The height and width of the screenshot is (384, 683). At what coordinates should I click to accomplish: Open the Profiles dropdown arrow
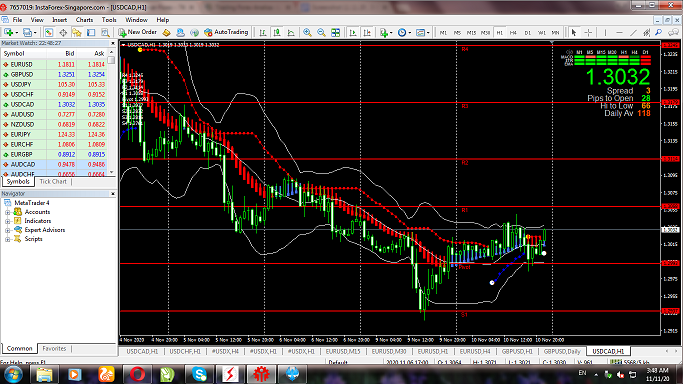click(x=35, y=33)
